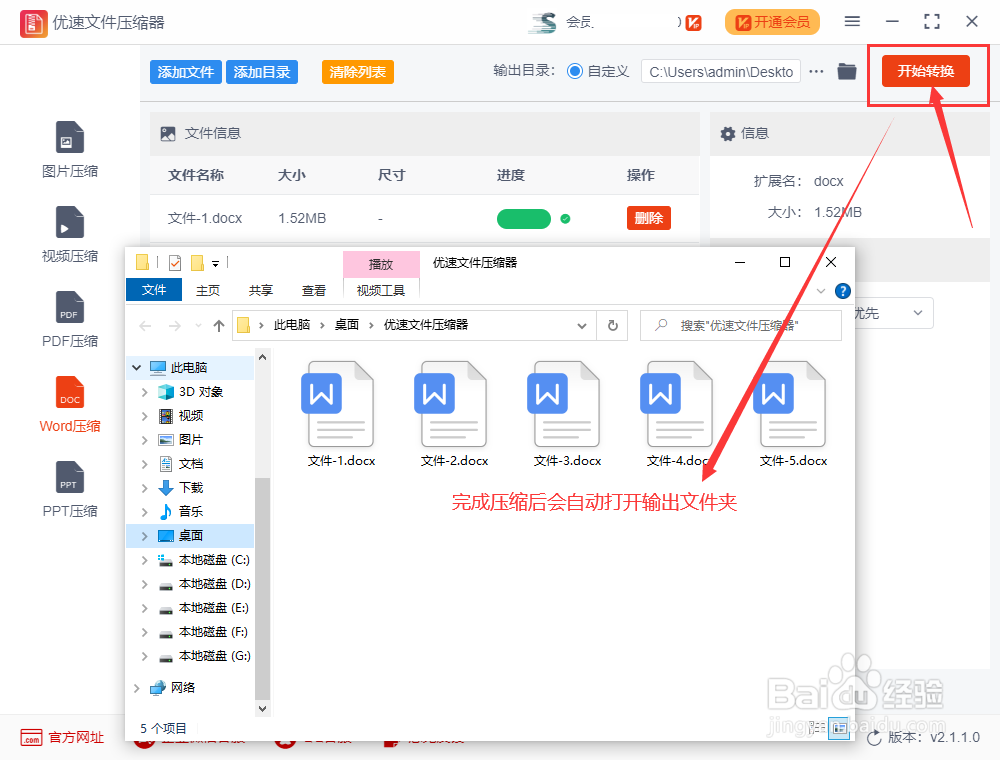Click the 开始转换 button
Image resolution: width=1000 pixels, height=760 pixels.
925,71
